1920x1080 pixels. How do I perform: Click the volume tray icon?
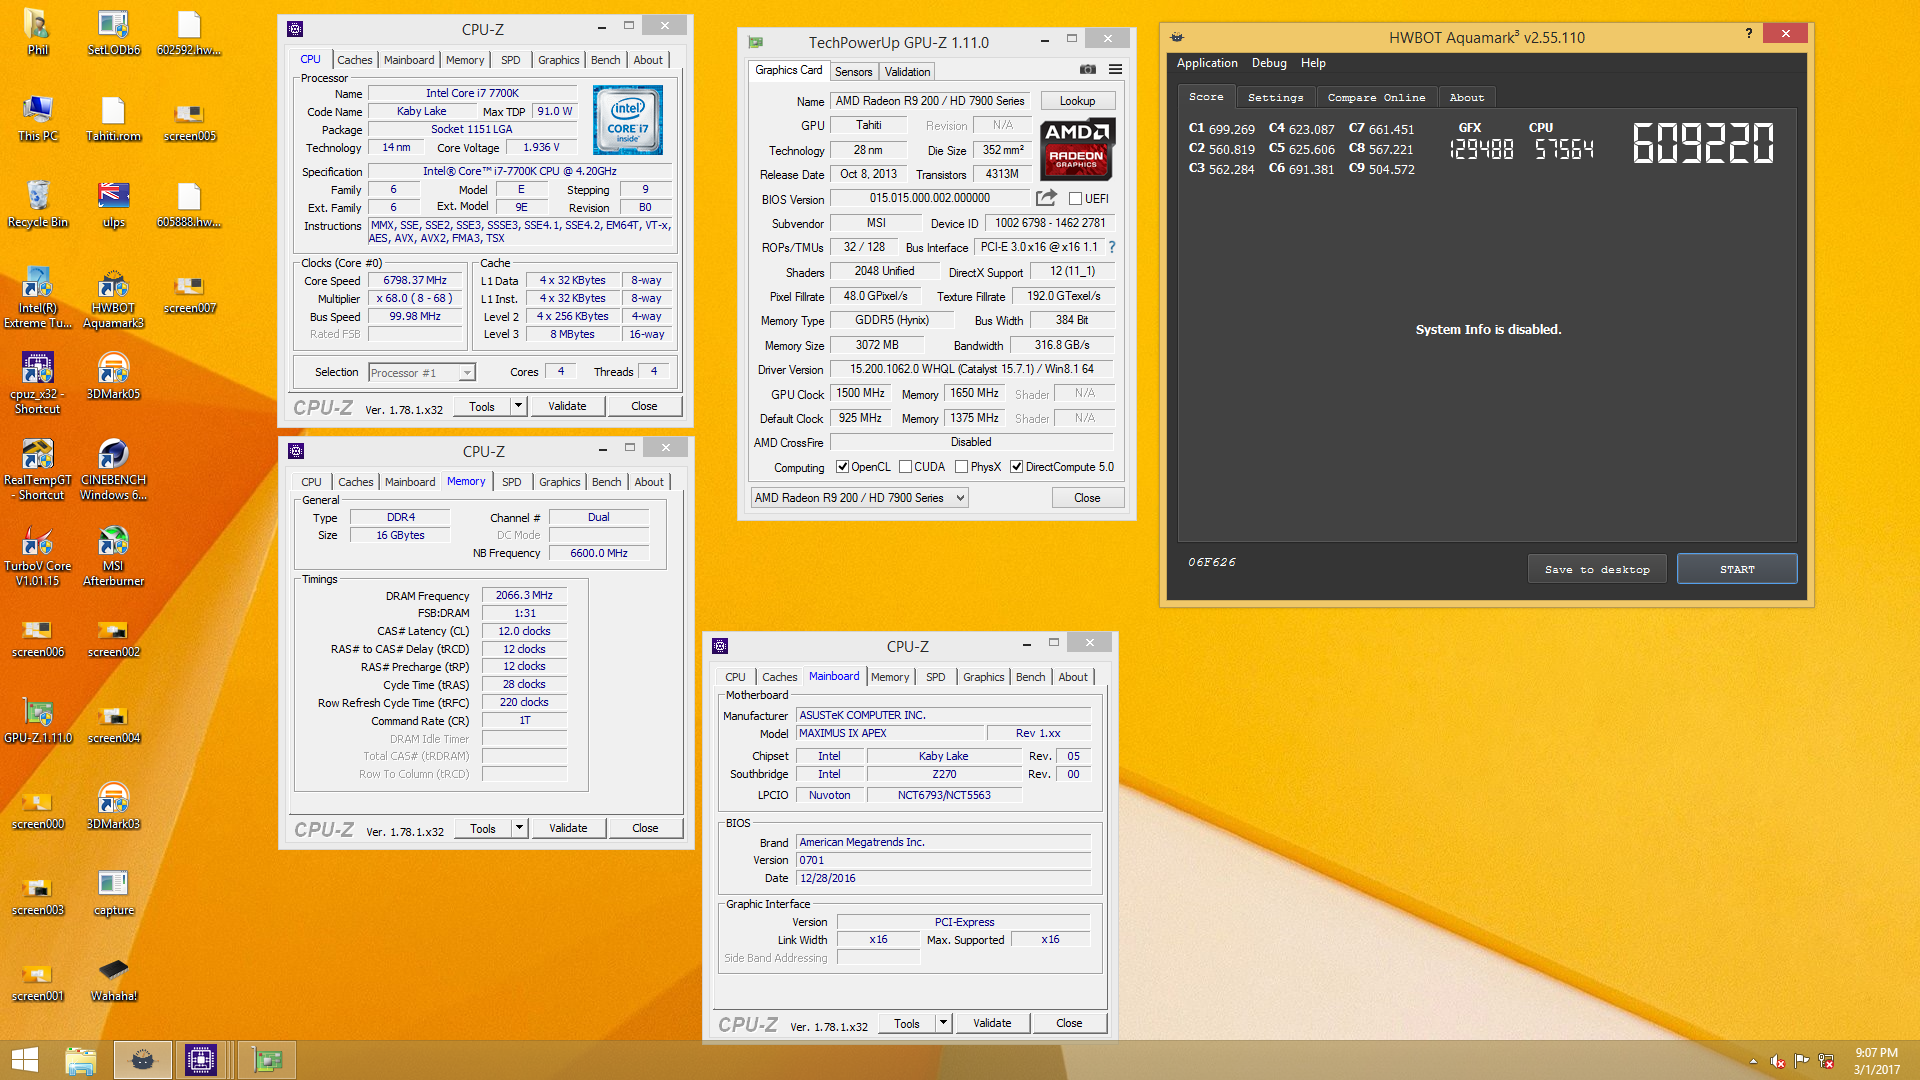coord(1777,1061)
